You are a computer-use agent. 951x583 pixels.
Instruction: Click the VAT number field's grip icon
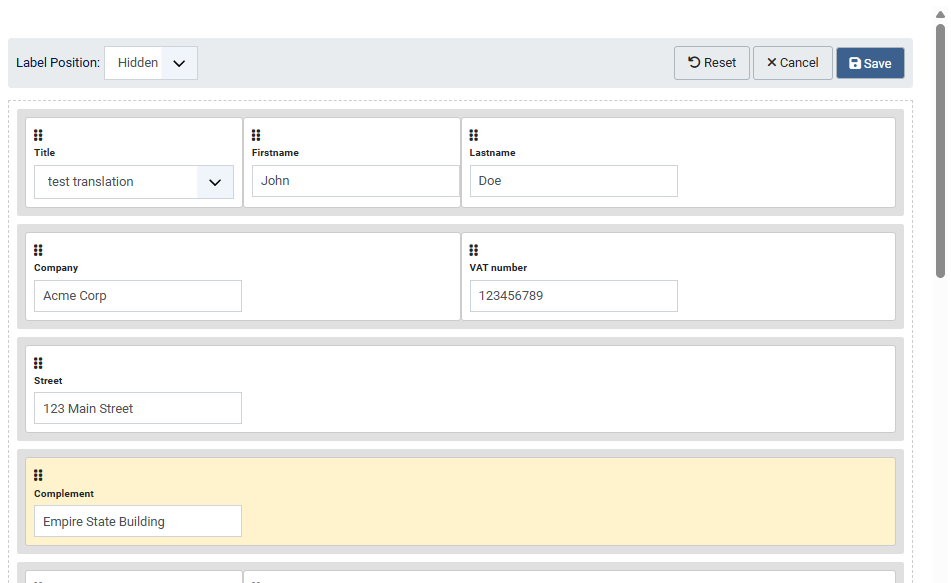(473, 250)
